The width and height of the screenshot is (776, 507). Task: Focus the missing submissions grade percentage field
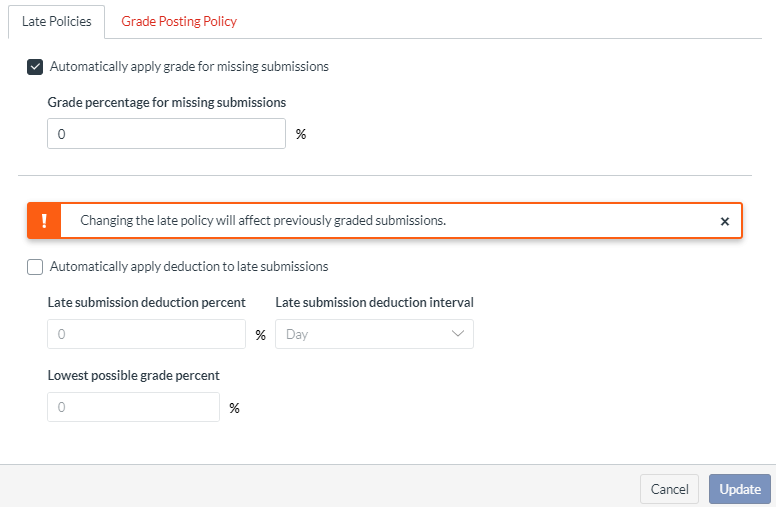(x=166, y=134)
